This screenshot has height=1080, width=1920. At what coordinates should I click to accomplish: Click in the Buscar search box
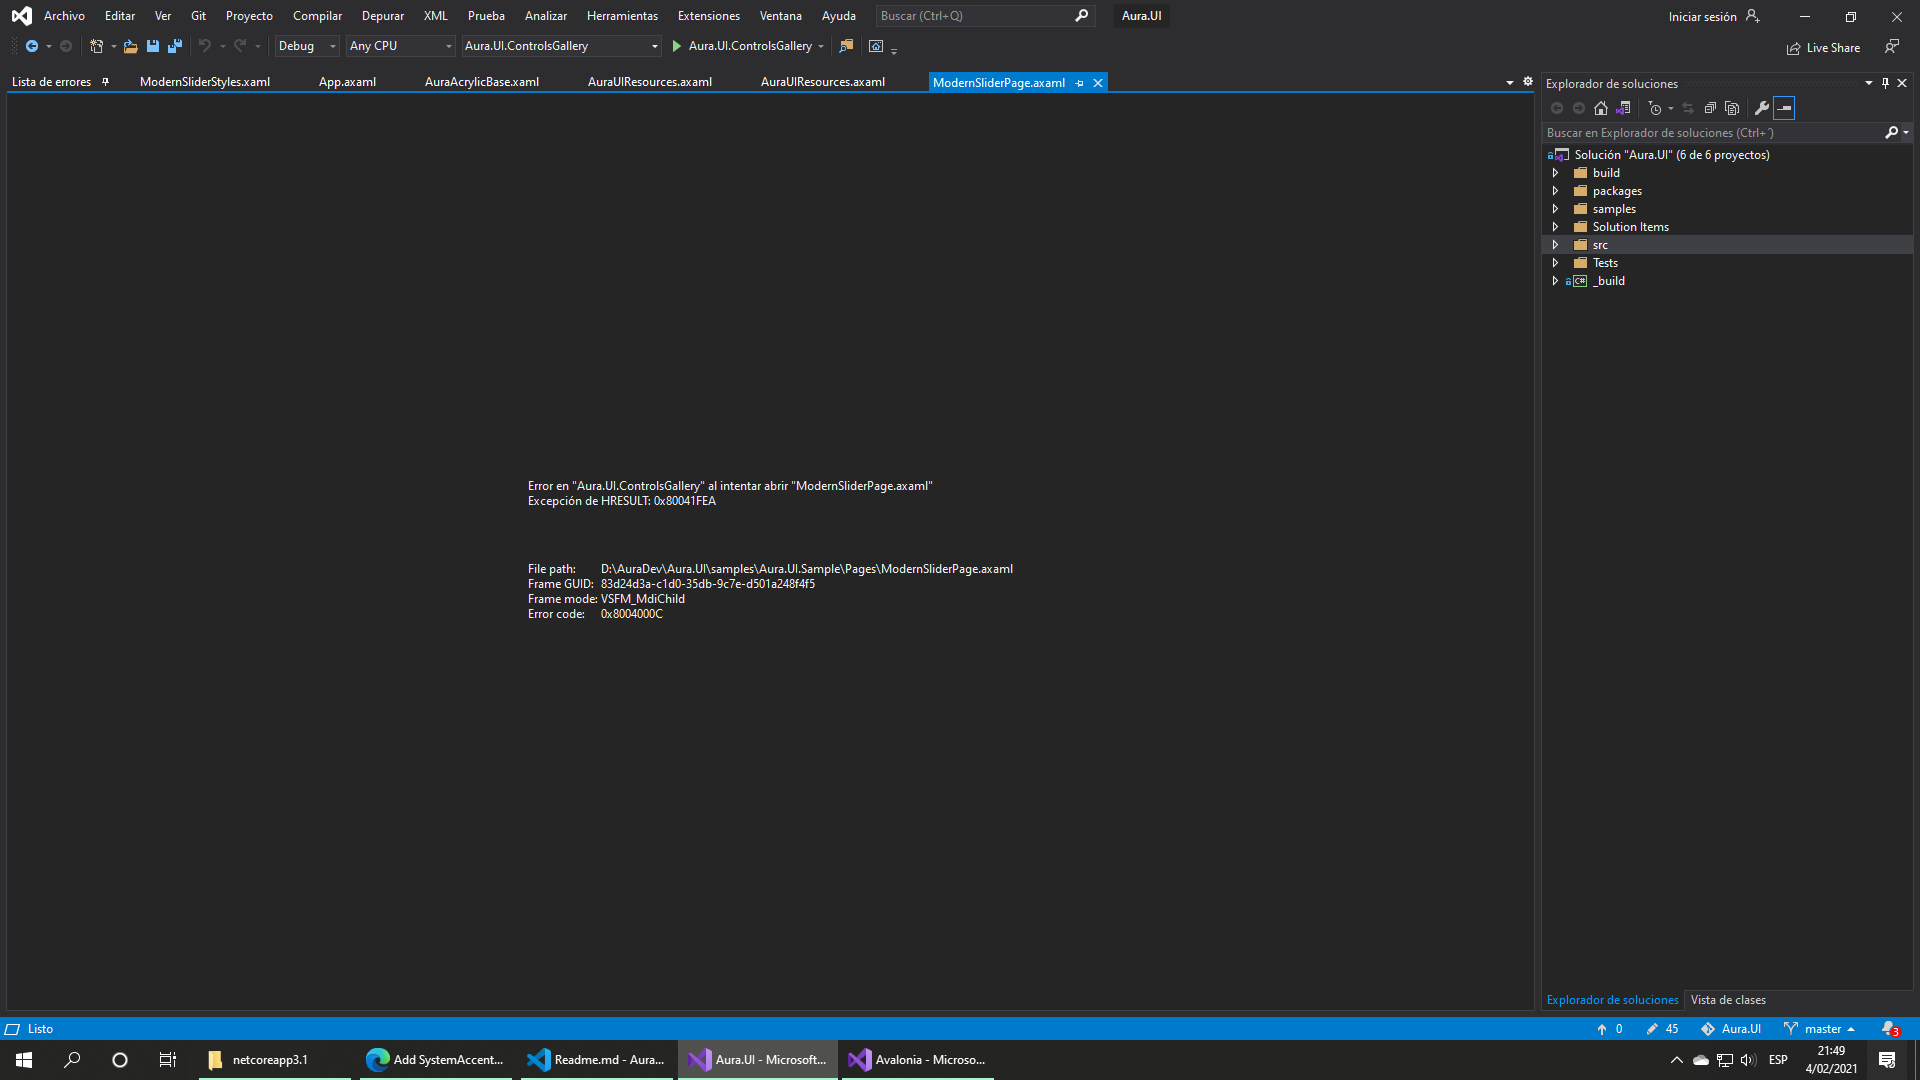coord(975,15)
